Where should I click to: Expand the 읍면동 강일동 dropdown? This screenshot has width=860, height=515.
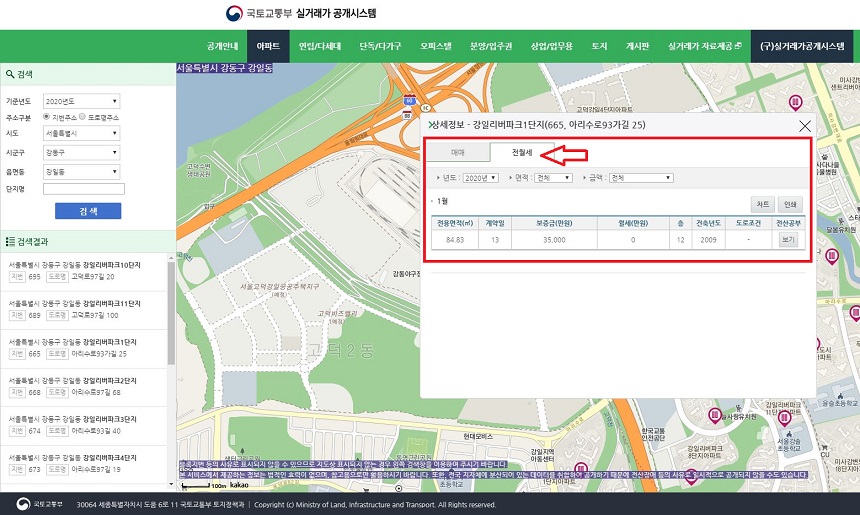pyautogui.click(x=81, y=172)
